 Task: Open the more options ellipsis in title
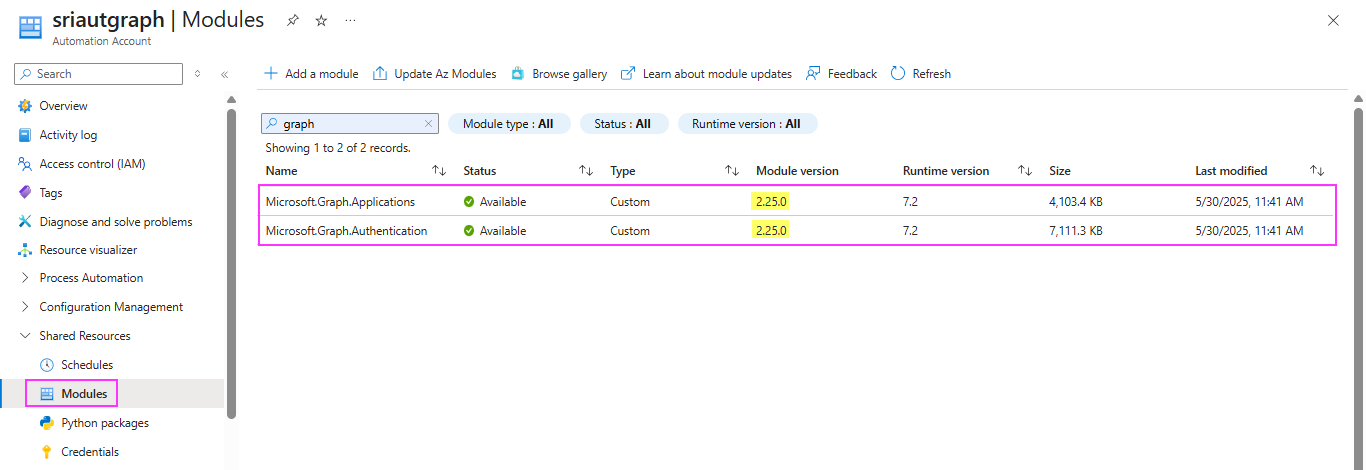350,20
